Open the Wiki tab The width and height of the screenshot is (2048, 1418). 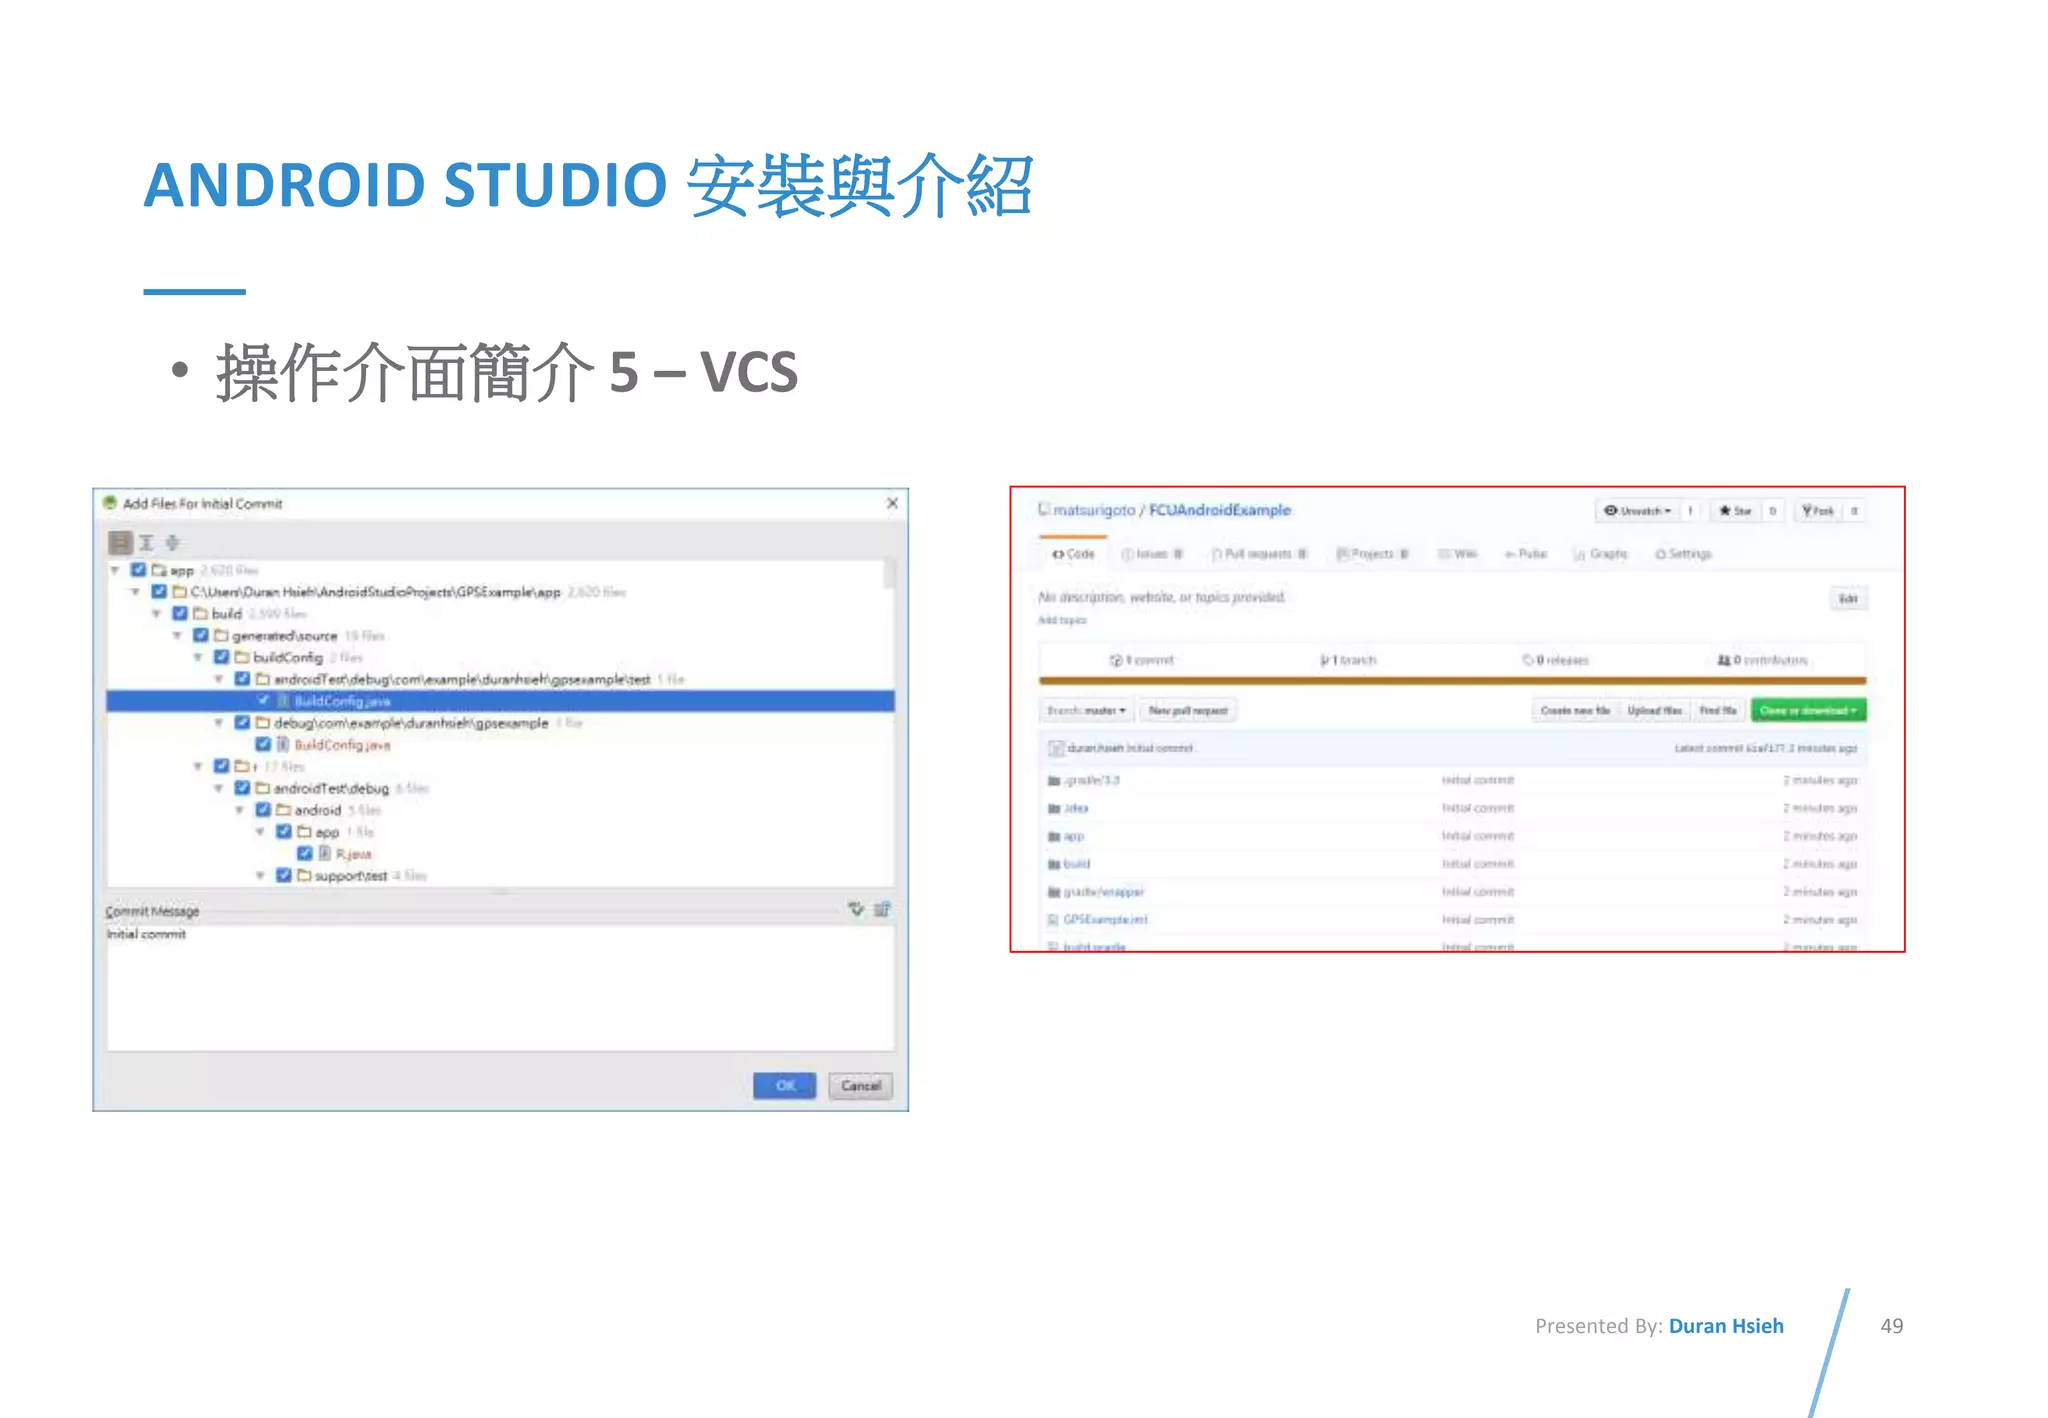1458,553
